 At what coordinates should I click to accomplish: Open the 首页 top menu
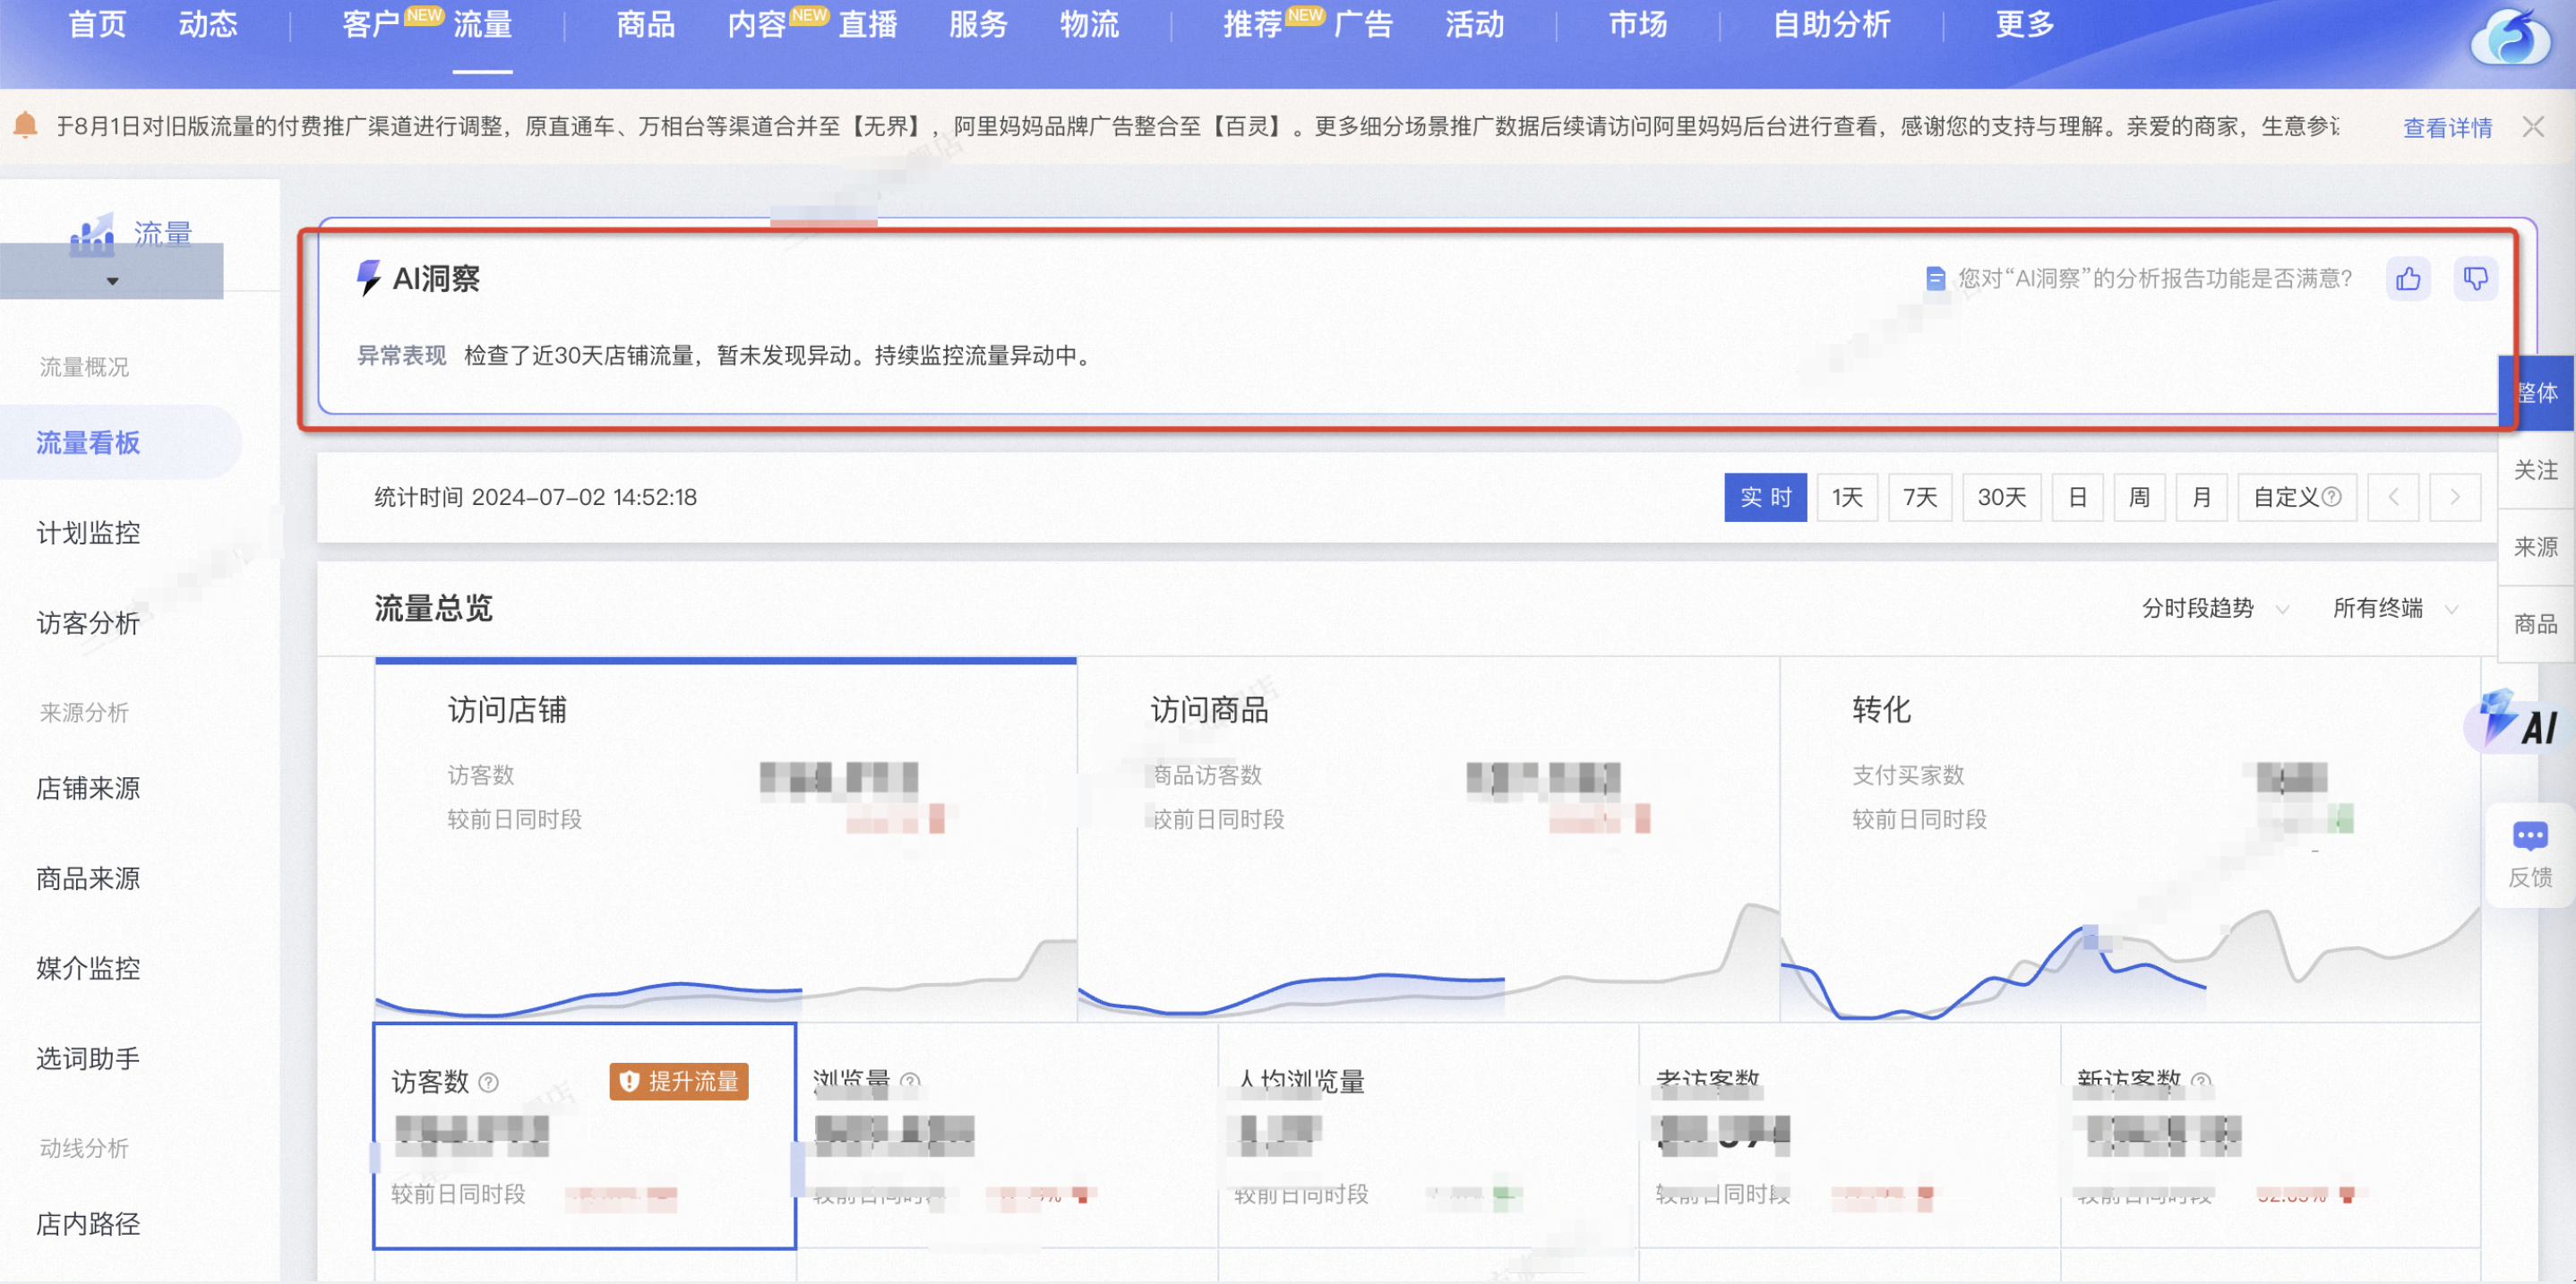click(97, 24)
